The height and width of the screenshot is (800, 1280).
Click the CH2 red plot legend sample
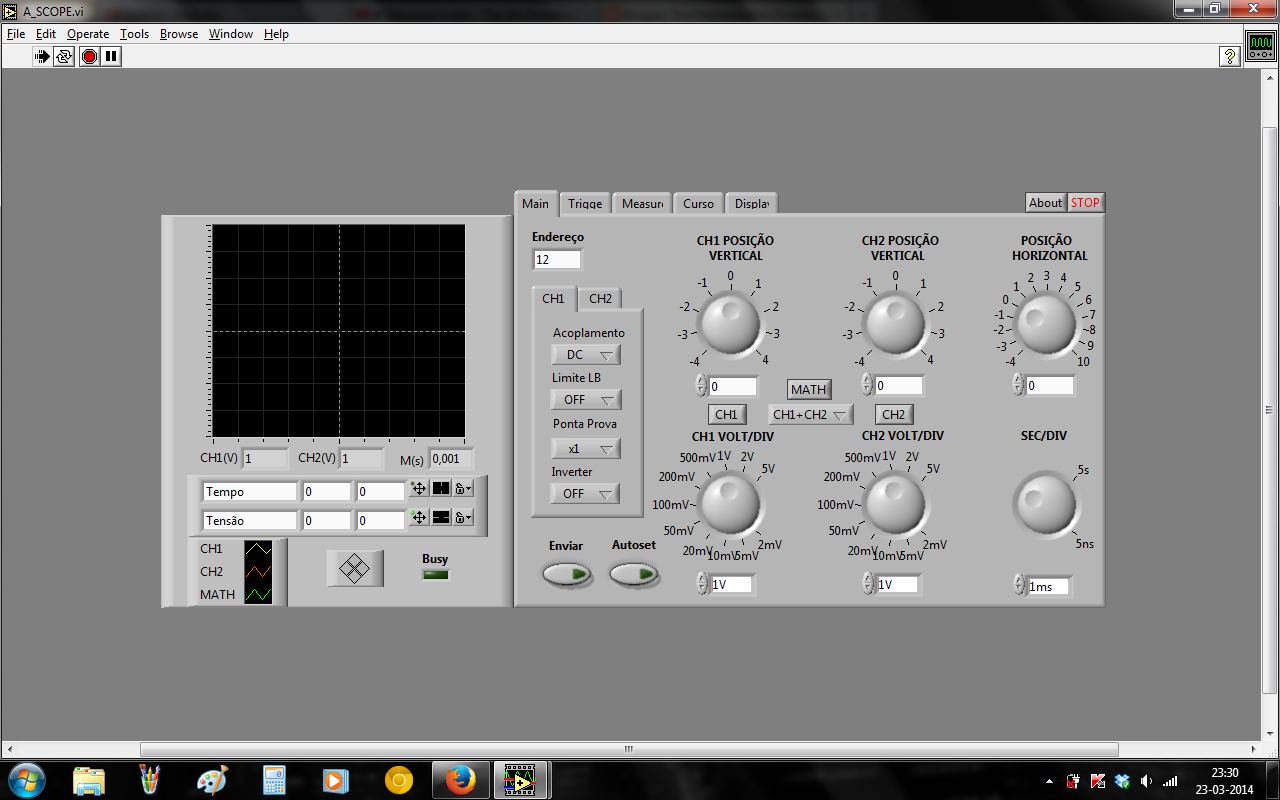[x=258, y=572]
